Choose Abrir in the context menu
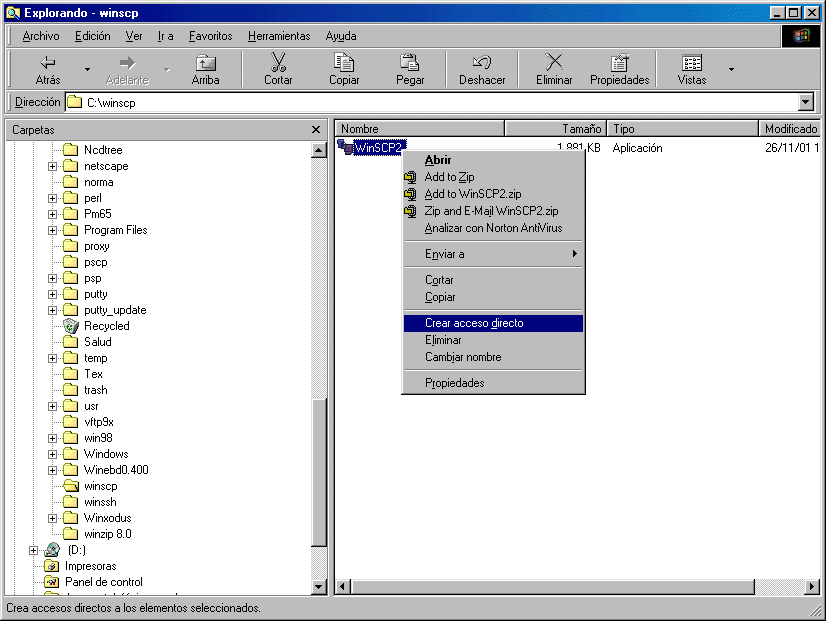826x621 pixels. pyautogui.click(x=494, y=160)
